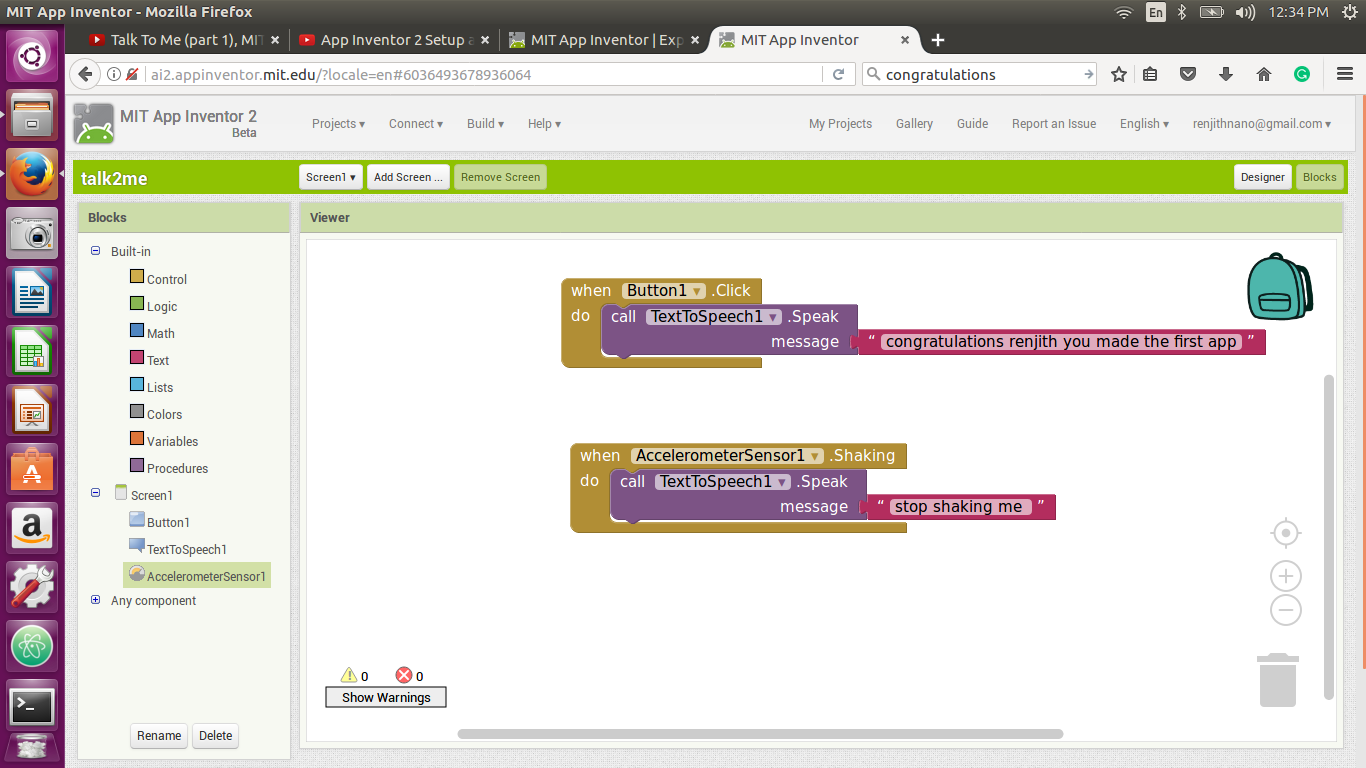The height and width of the screenshot is (768, 1366).
Task: Open Amazon launcher in dock
Action: [x=33, y=528]
